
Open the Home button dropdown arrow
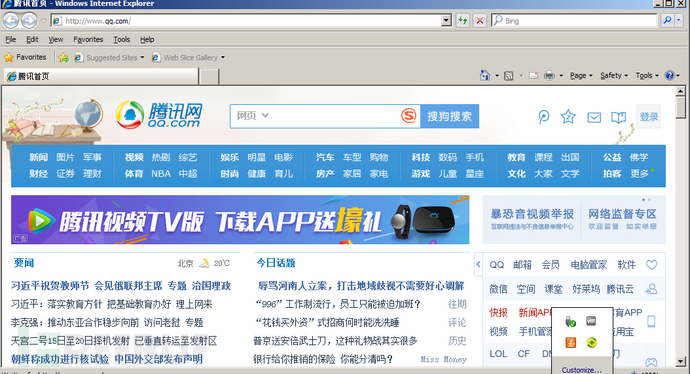pos(497,76)
